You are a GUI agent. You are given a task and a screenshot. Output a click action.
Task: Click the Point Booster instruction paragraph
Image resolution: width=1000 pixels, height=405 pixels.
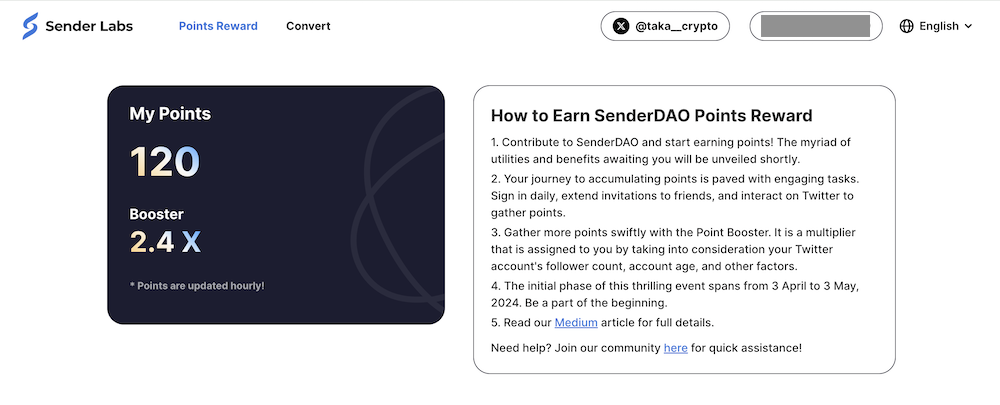[673, 250]
